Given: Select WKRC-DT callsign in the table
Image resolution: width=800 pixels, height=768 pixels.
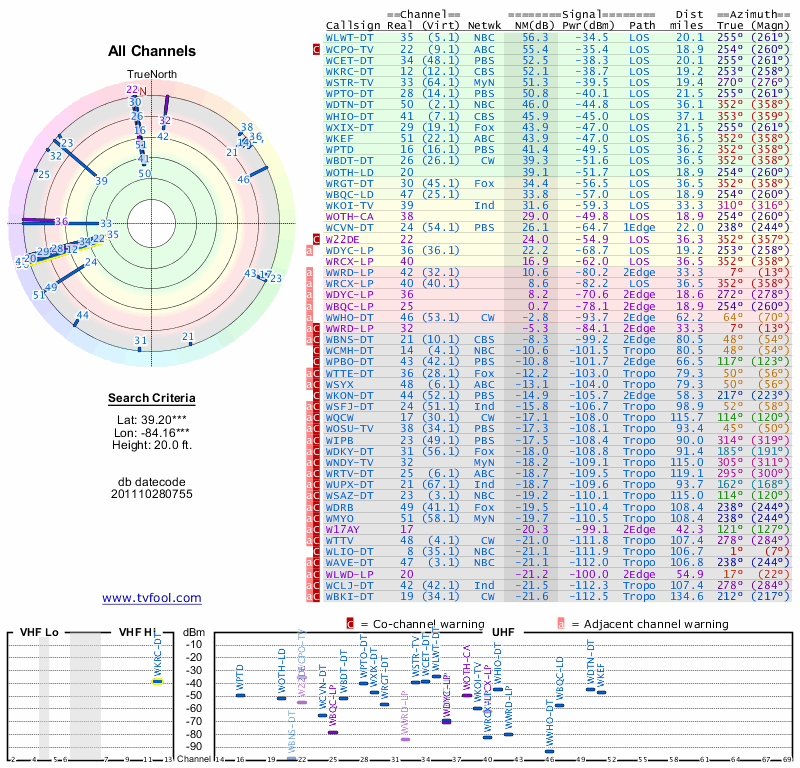Looking at the screenshot, I should [349, 71].
